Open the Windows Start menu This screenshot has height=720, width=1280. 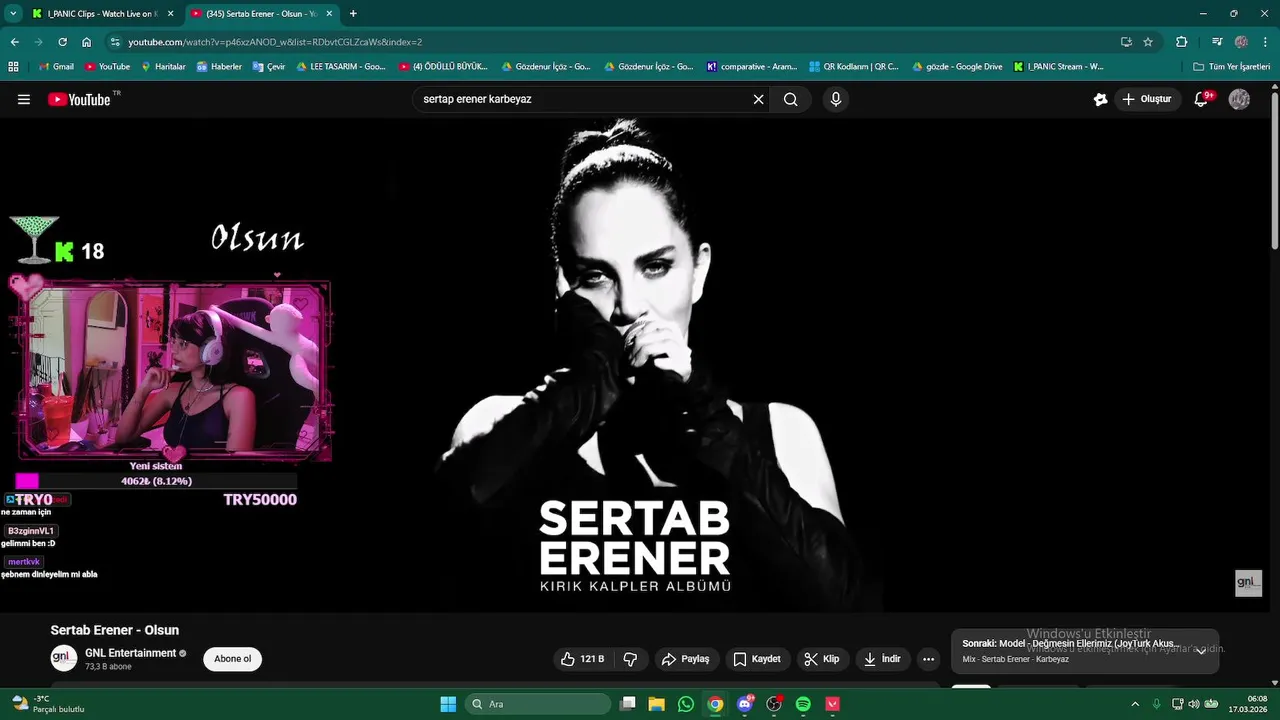point(448,704)
